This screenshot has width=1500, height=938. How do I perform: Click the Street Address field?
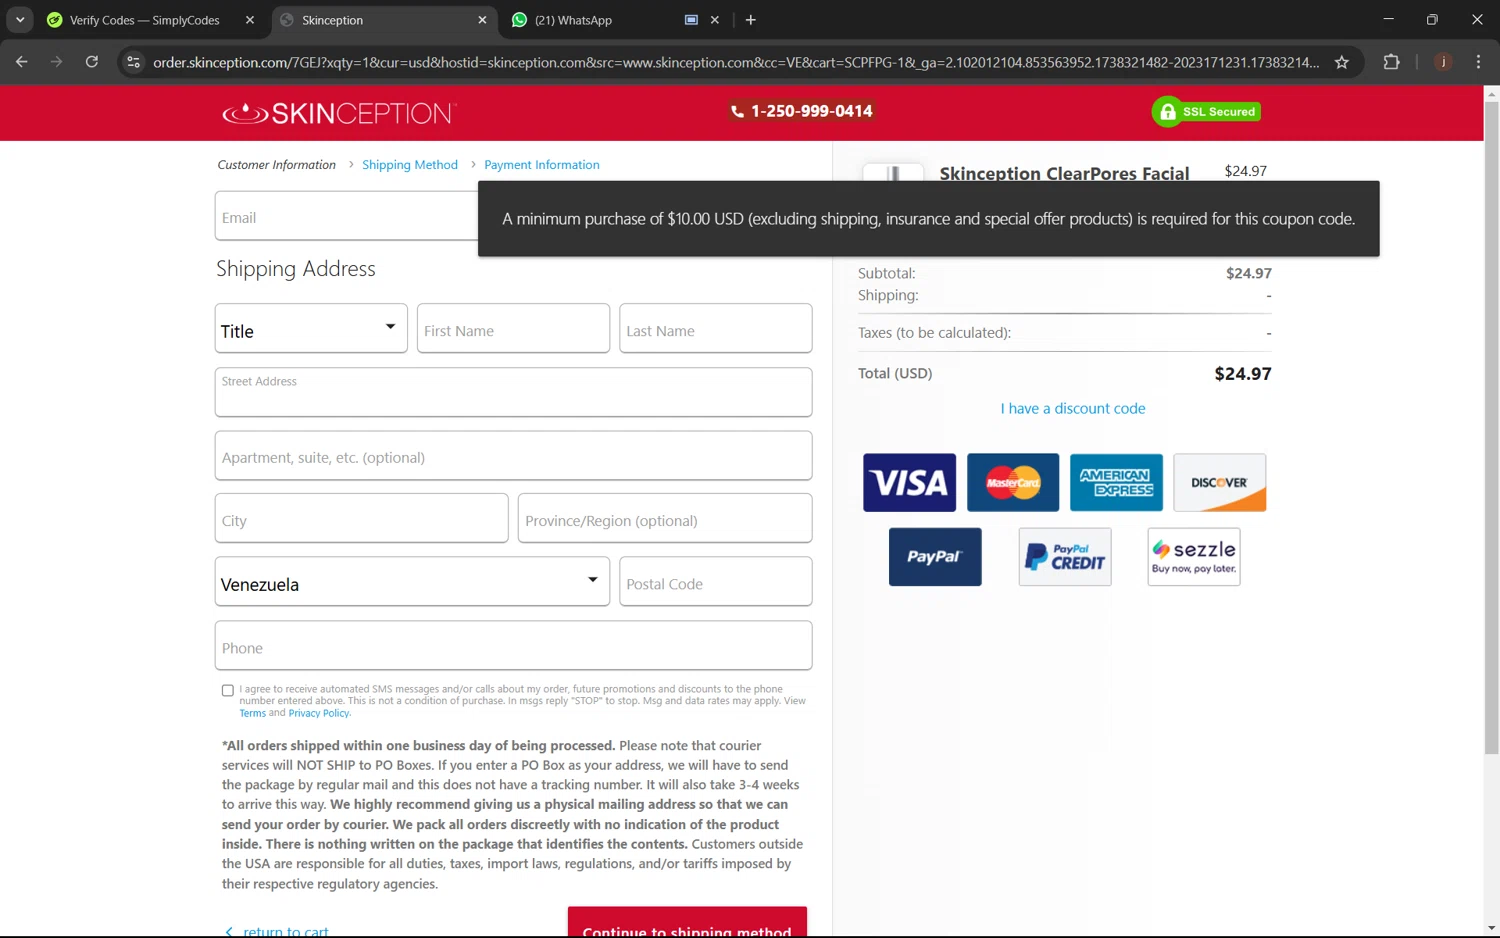(513, 392)
